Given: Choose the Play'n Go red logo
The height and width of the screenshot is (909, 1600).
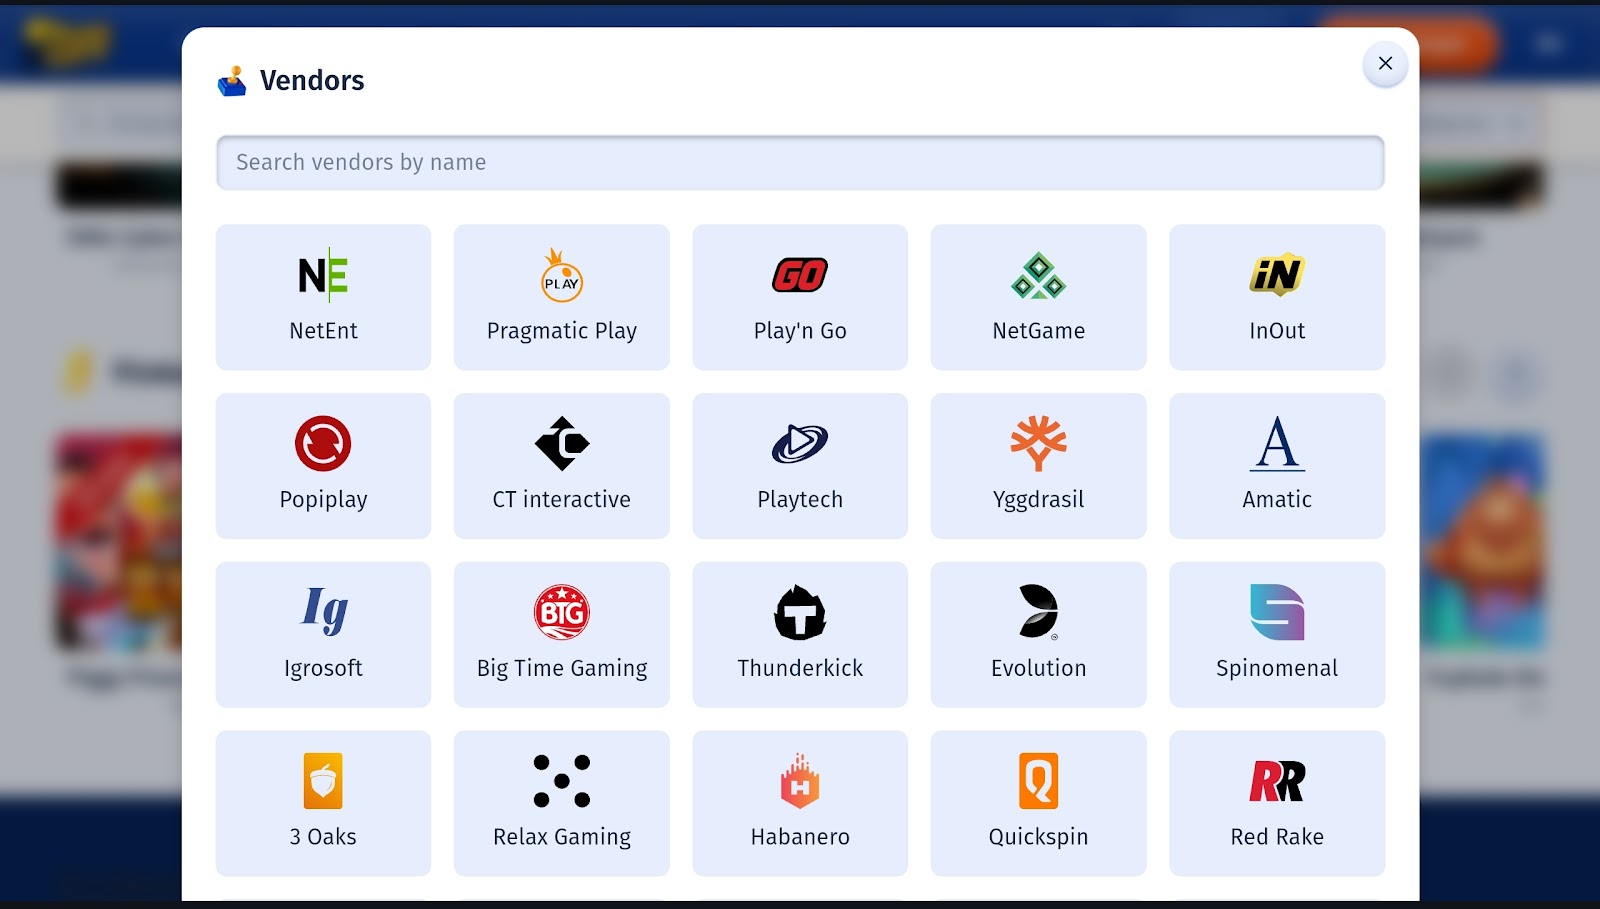Looking at the screenshot, I should click(x=800, y=275).
